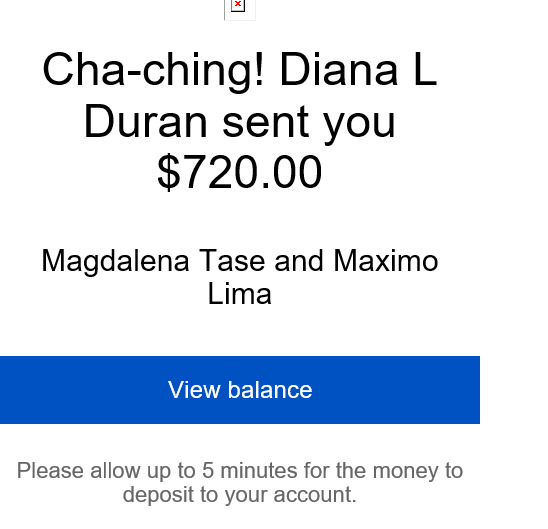Click the word "money" in notice
Viewport: 548px width, 529px height.
pos(405,472)
